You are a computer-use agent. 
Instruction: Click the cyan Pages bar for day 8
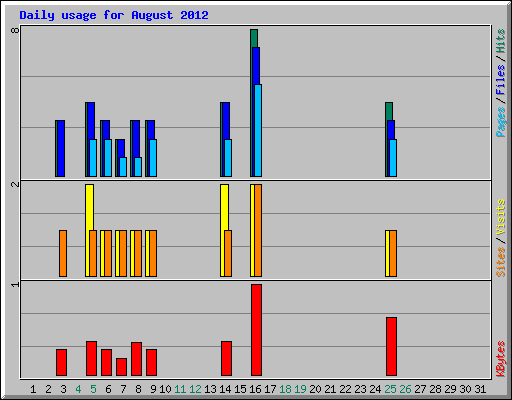click(x=138, y=167)
